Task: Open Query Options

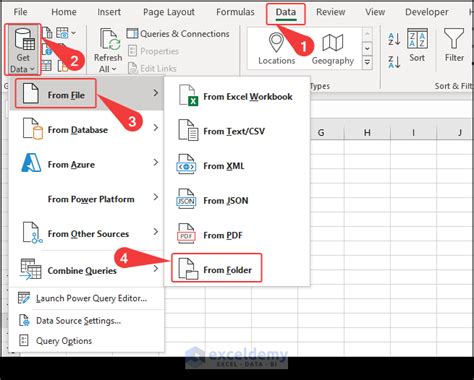Action: 87,341
